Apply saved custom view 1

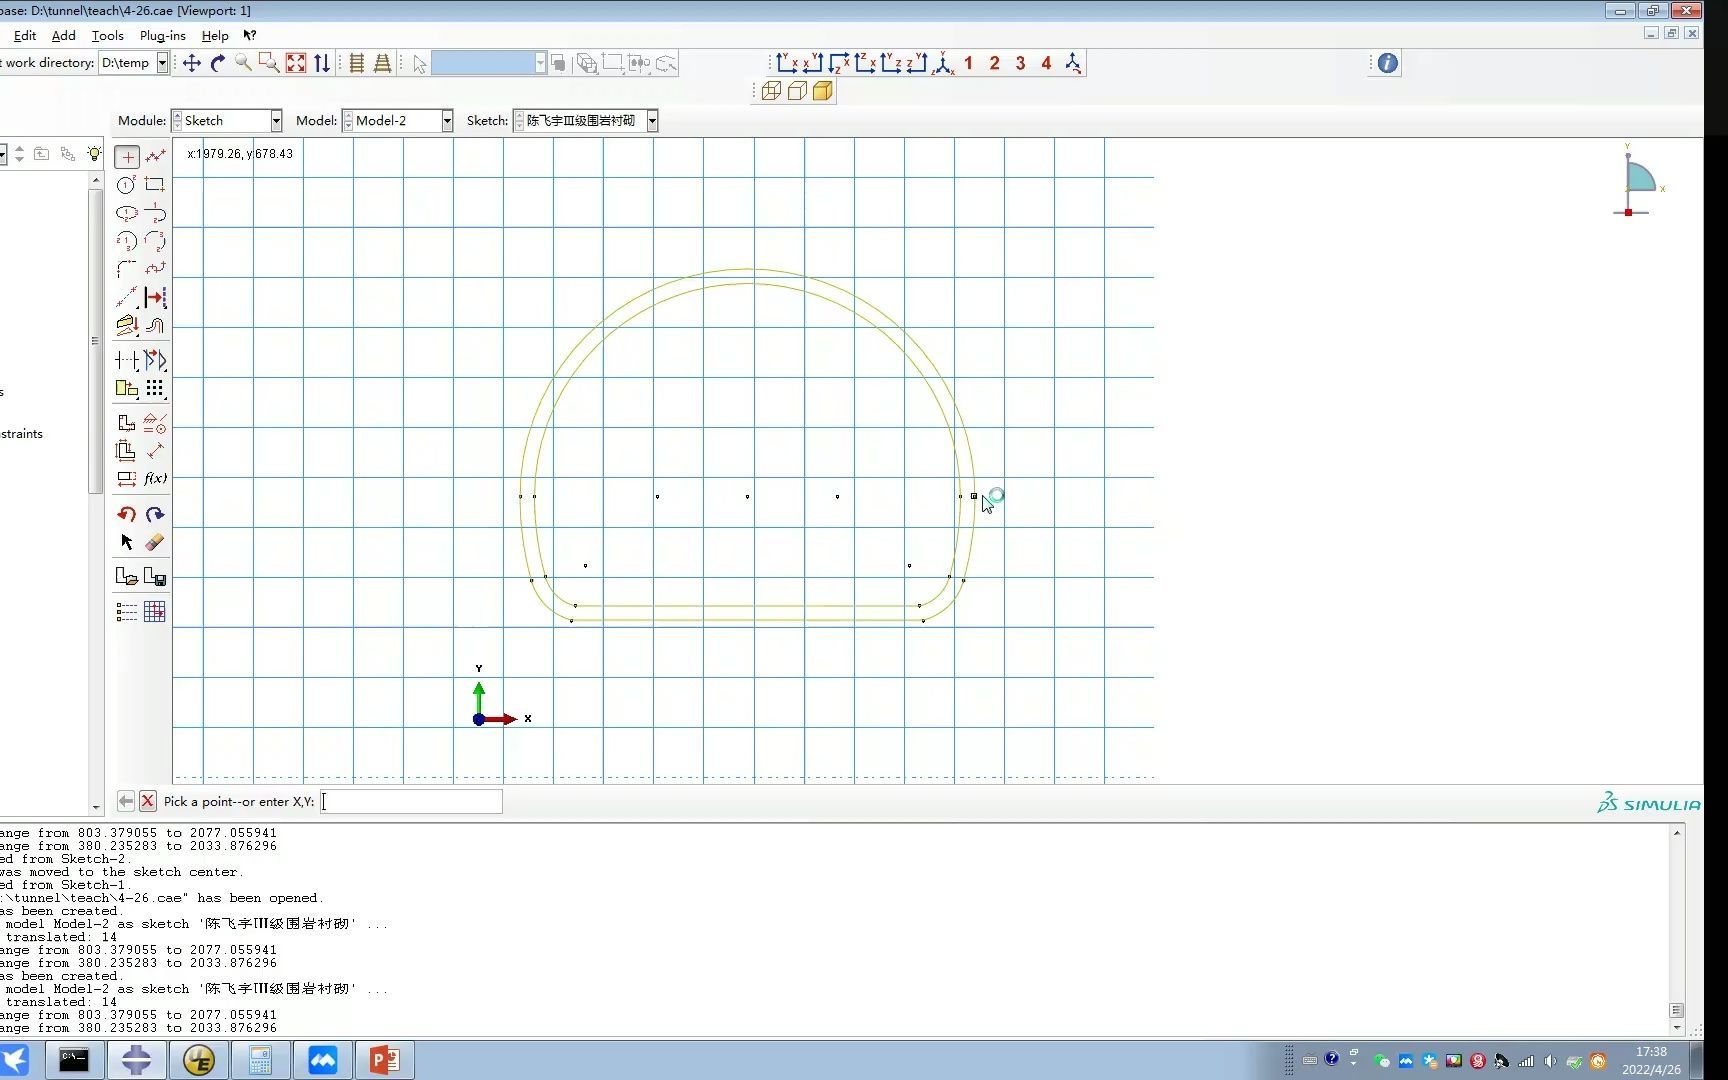tap(968, 63)
